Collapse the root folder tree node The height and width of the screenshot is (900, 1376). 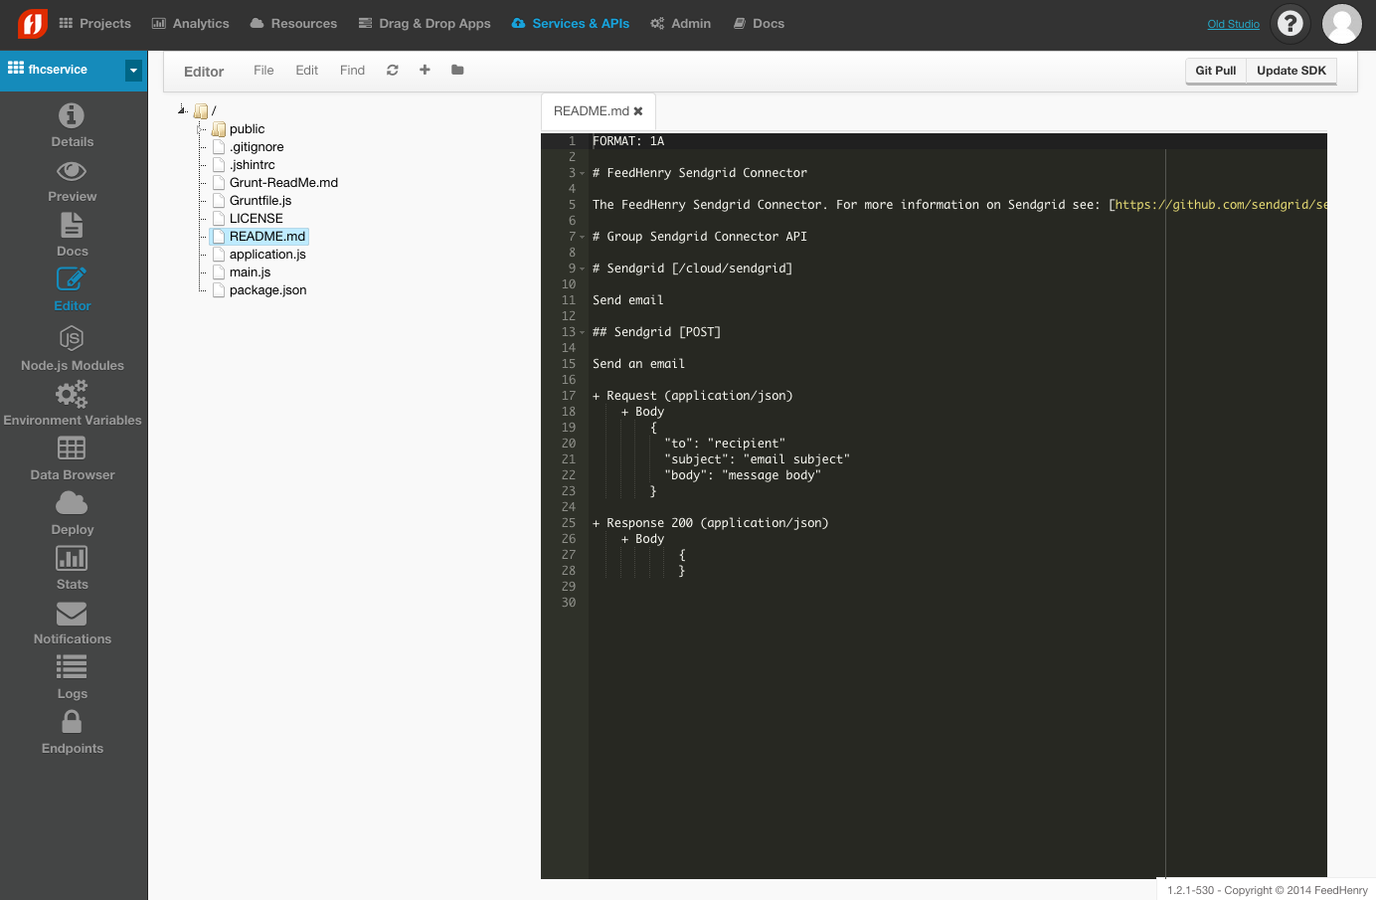pos(182,110)
